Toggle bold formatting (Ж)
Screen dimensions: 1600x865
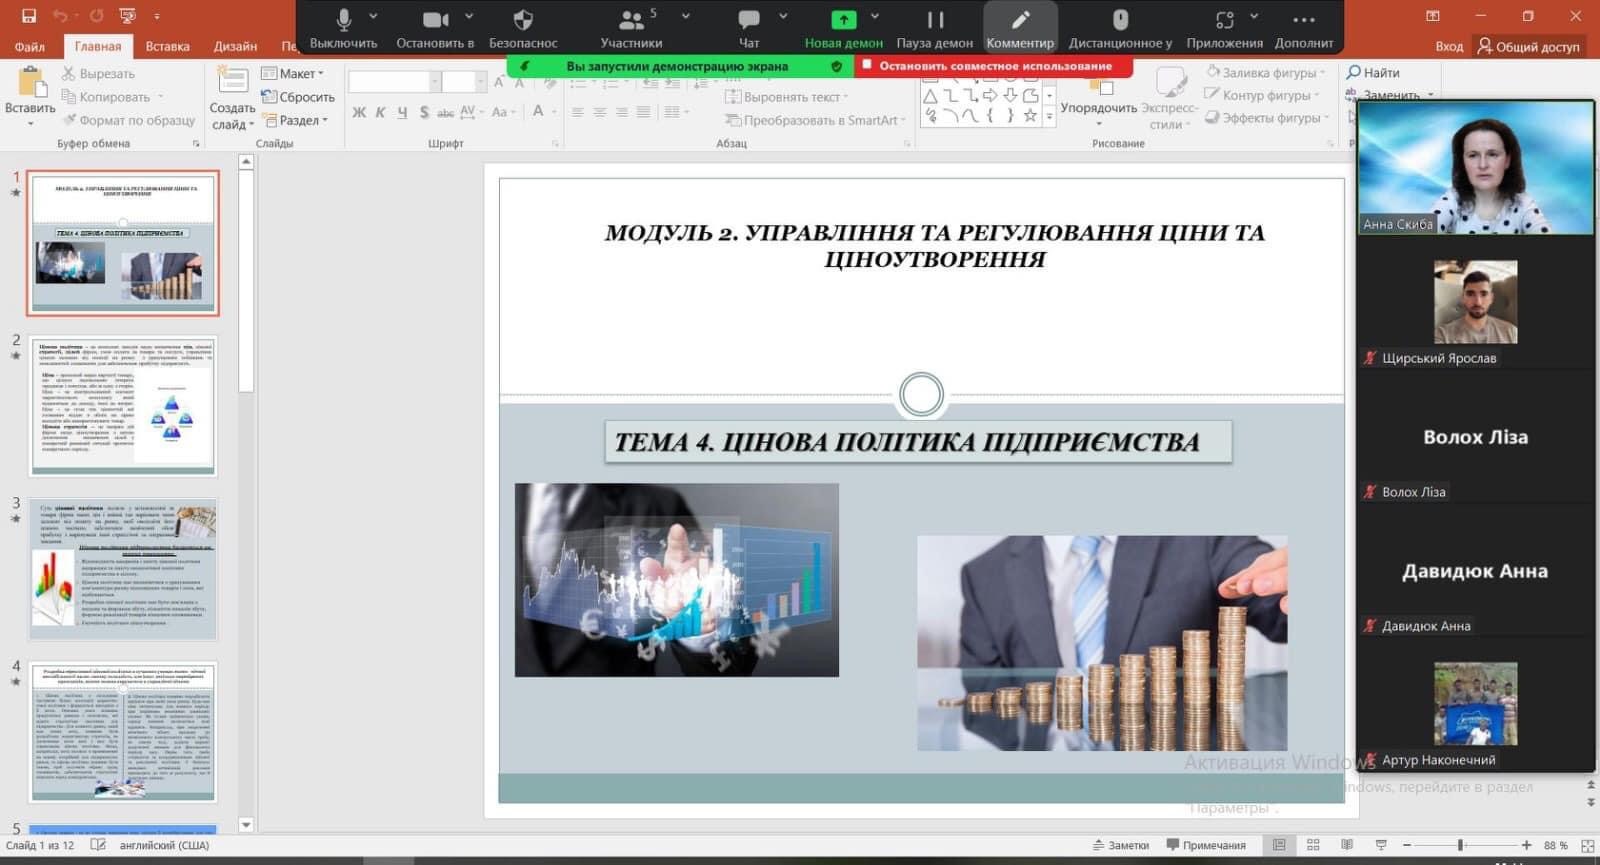coord(359,112)
